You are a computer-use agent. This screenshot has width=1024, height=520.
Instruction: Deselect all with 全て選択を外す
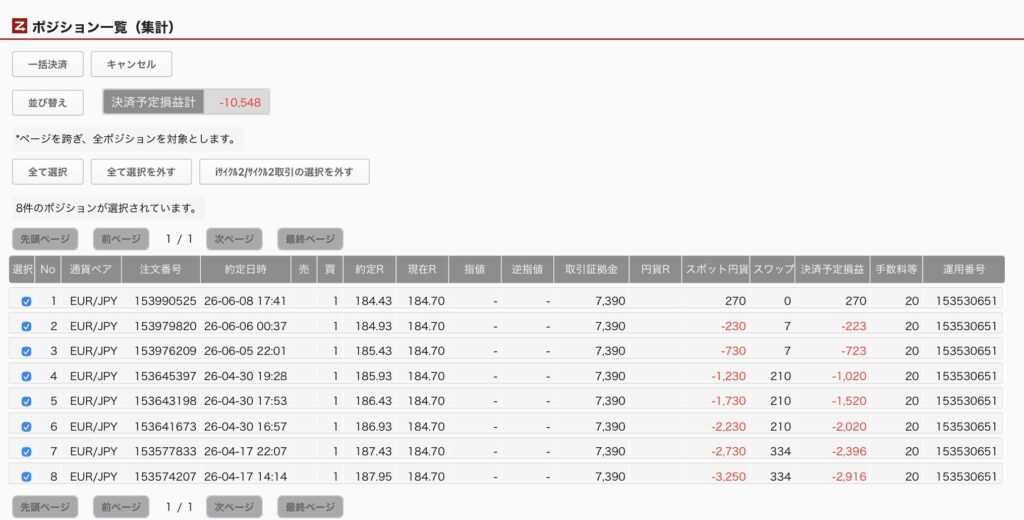click(141, 172)
